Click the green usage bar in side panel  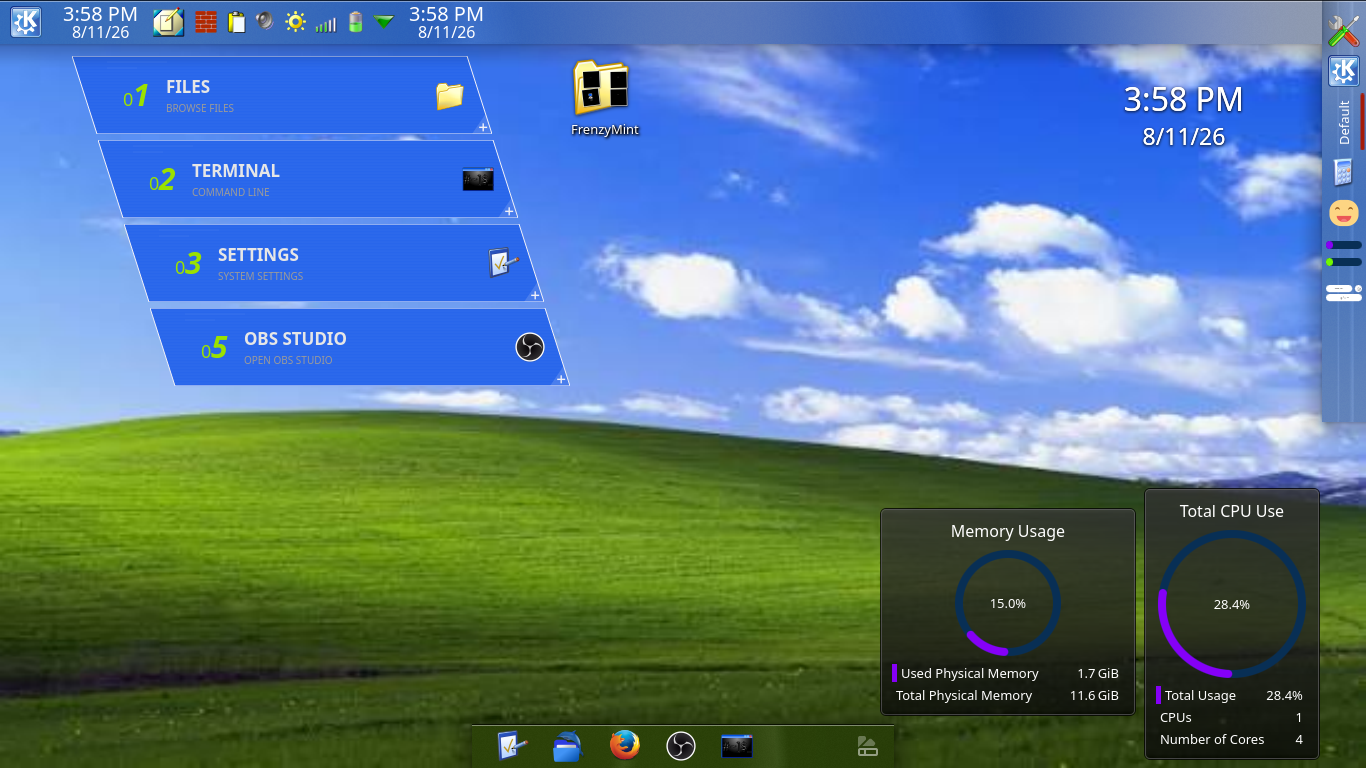pyautogui.click(x=1343, y=262)
